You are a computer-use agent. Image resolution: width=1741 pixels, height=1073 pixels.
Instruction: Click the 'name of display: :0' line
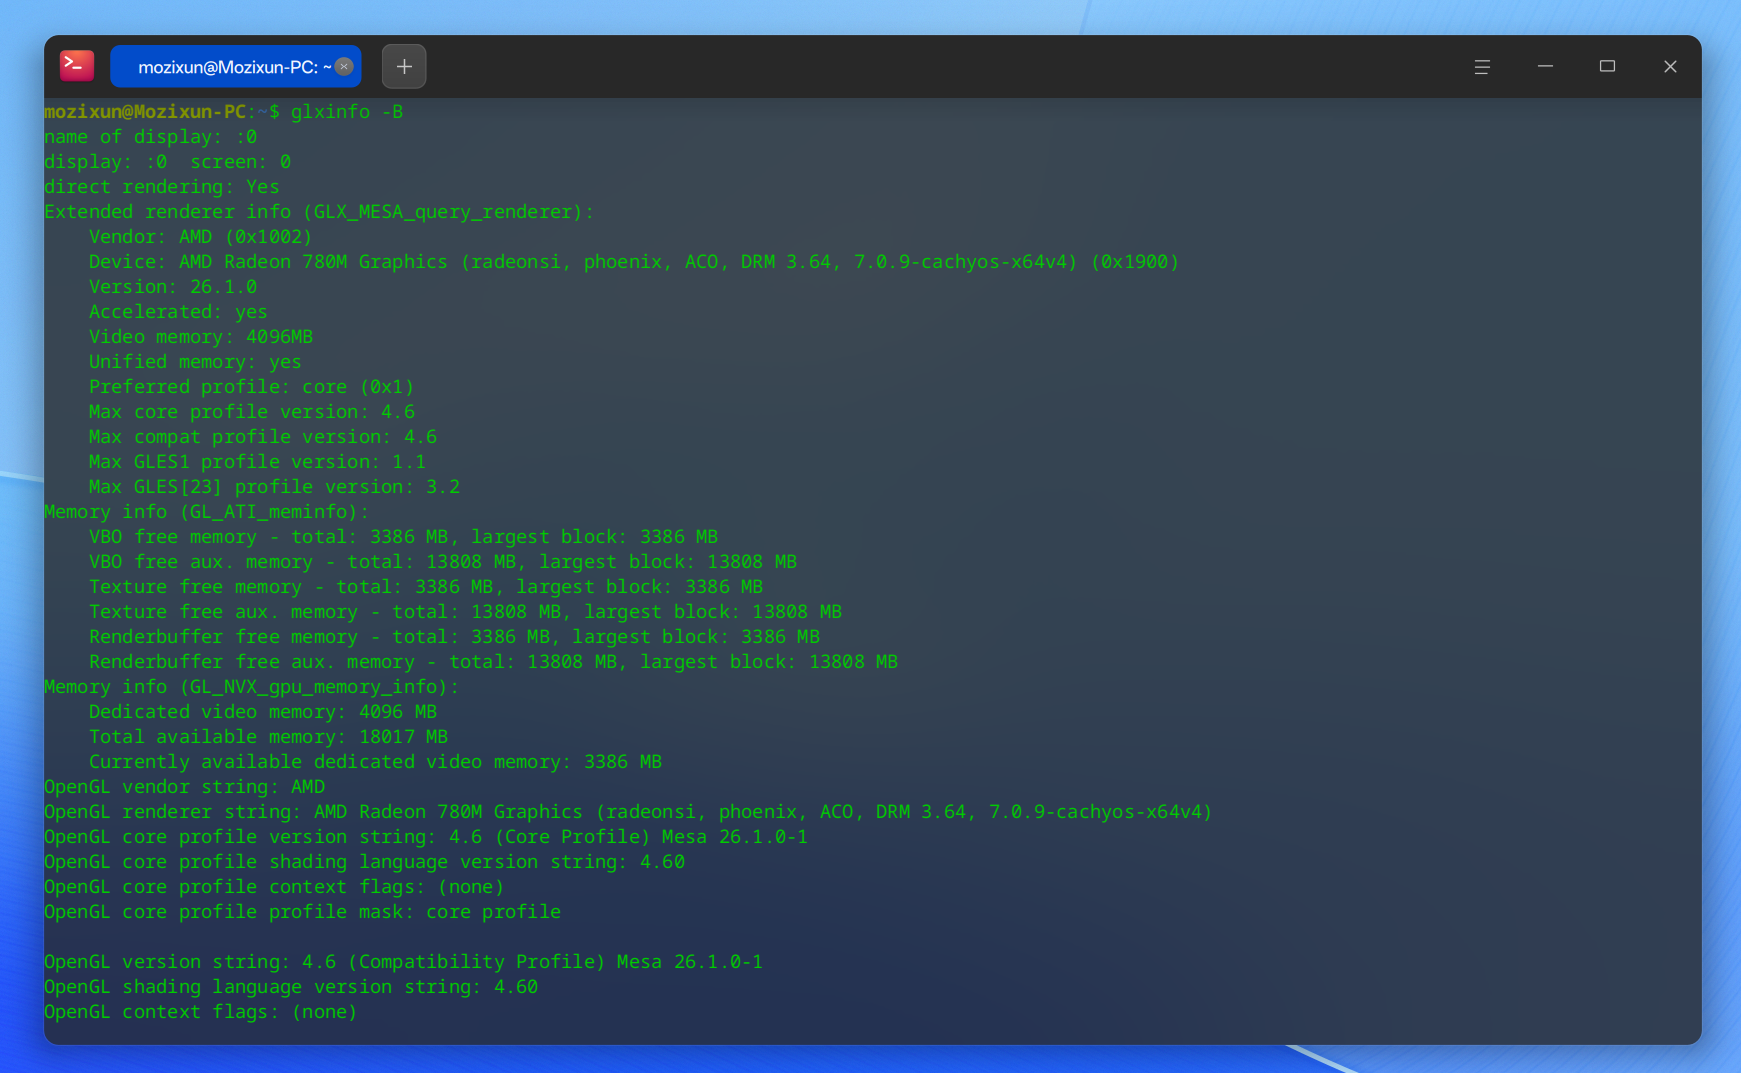click(x=151, y=137)
